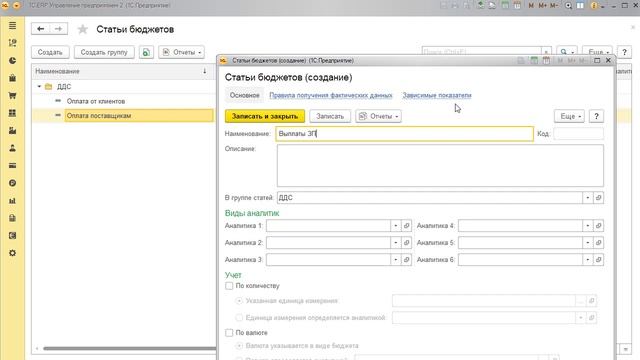Open the Еще menu in the creation dialog
The width and height of the screenshot is (640, 360).
tap(569, 116)
